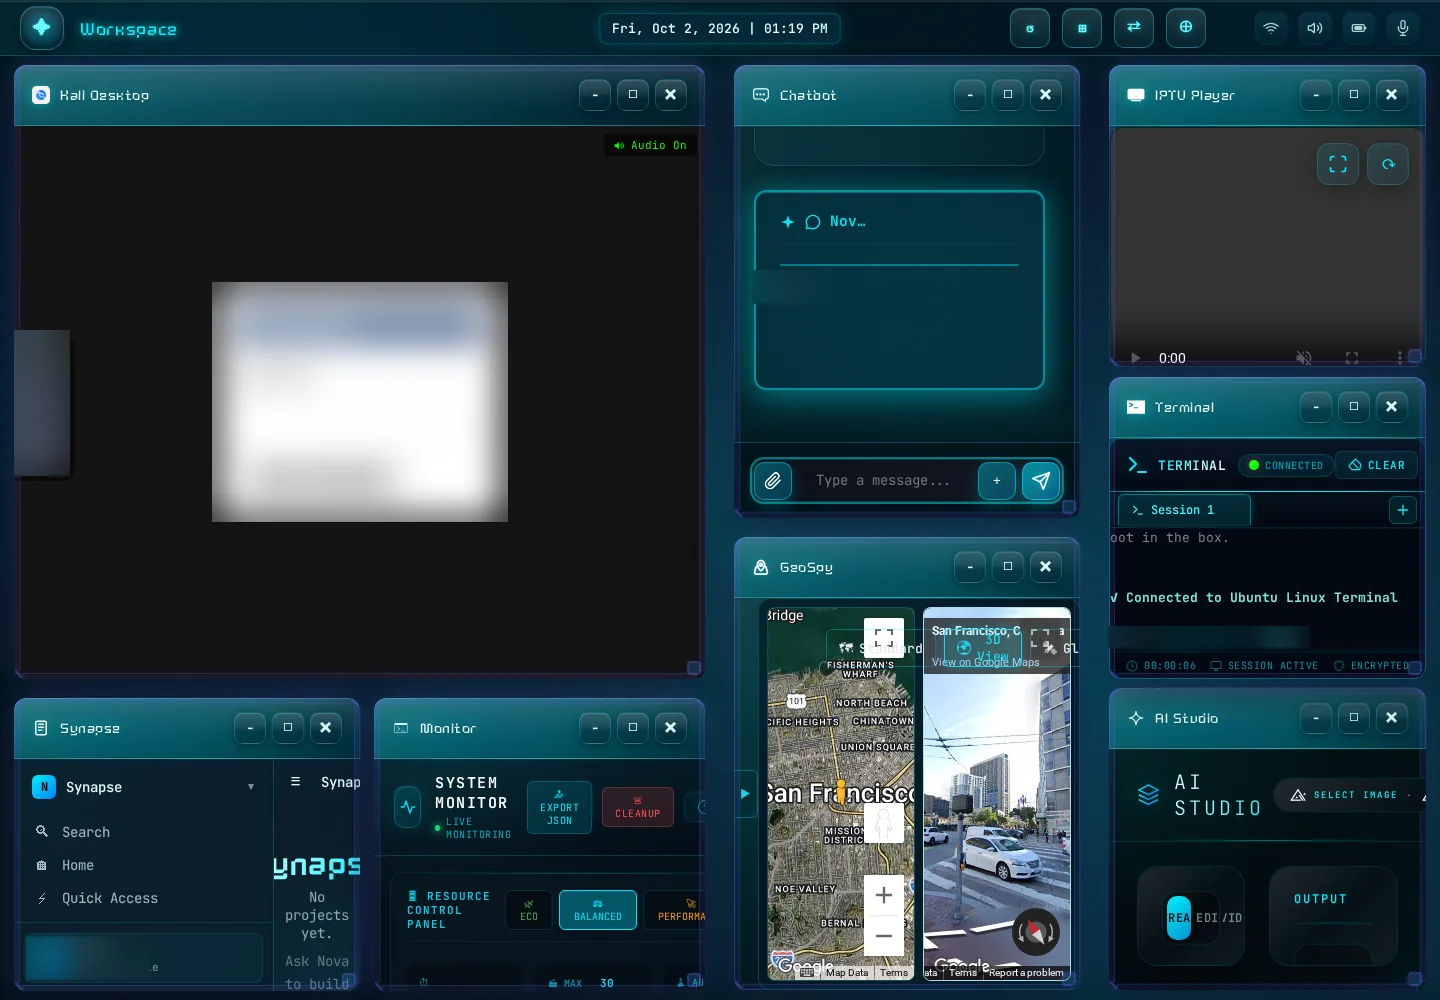Expand the Synapse workspace dropdown arrow
Screen dimensions: 1440x1000
(251, 787)
